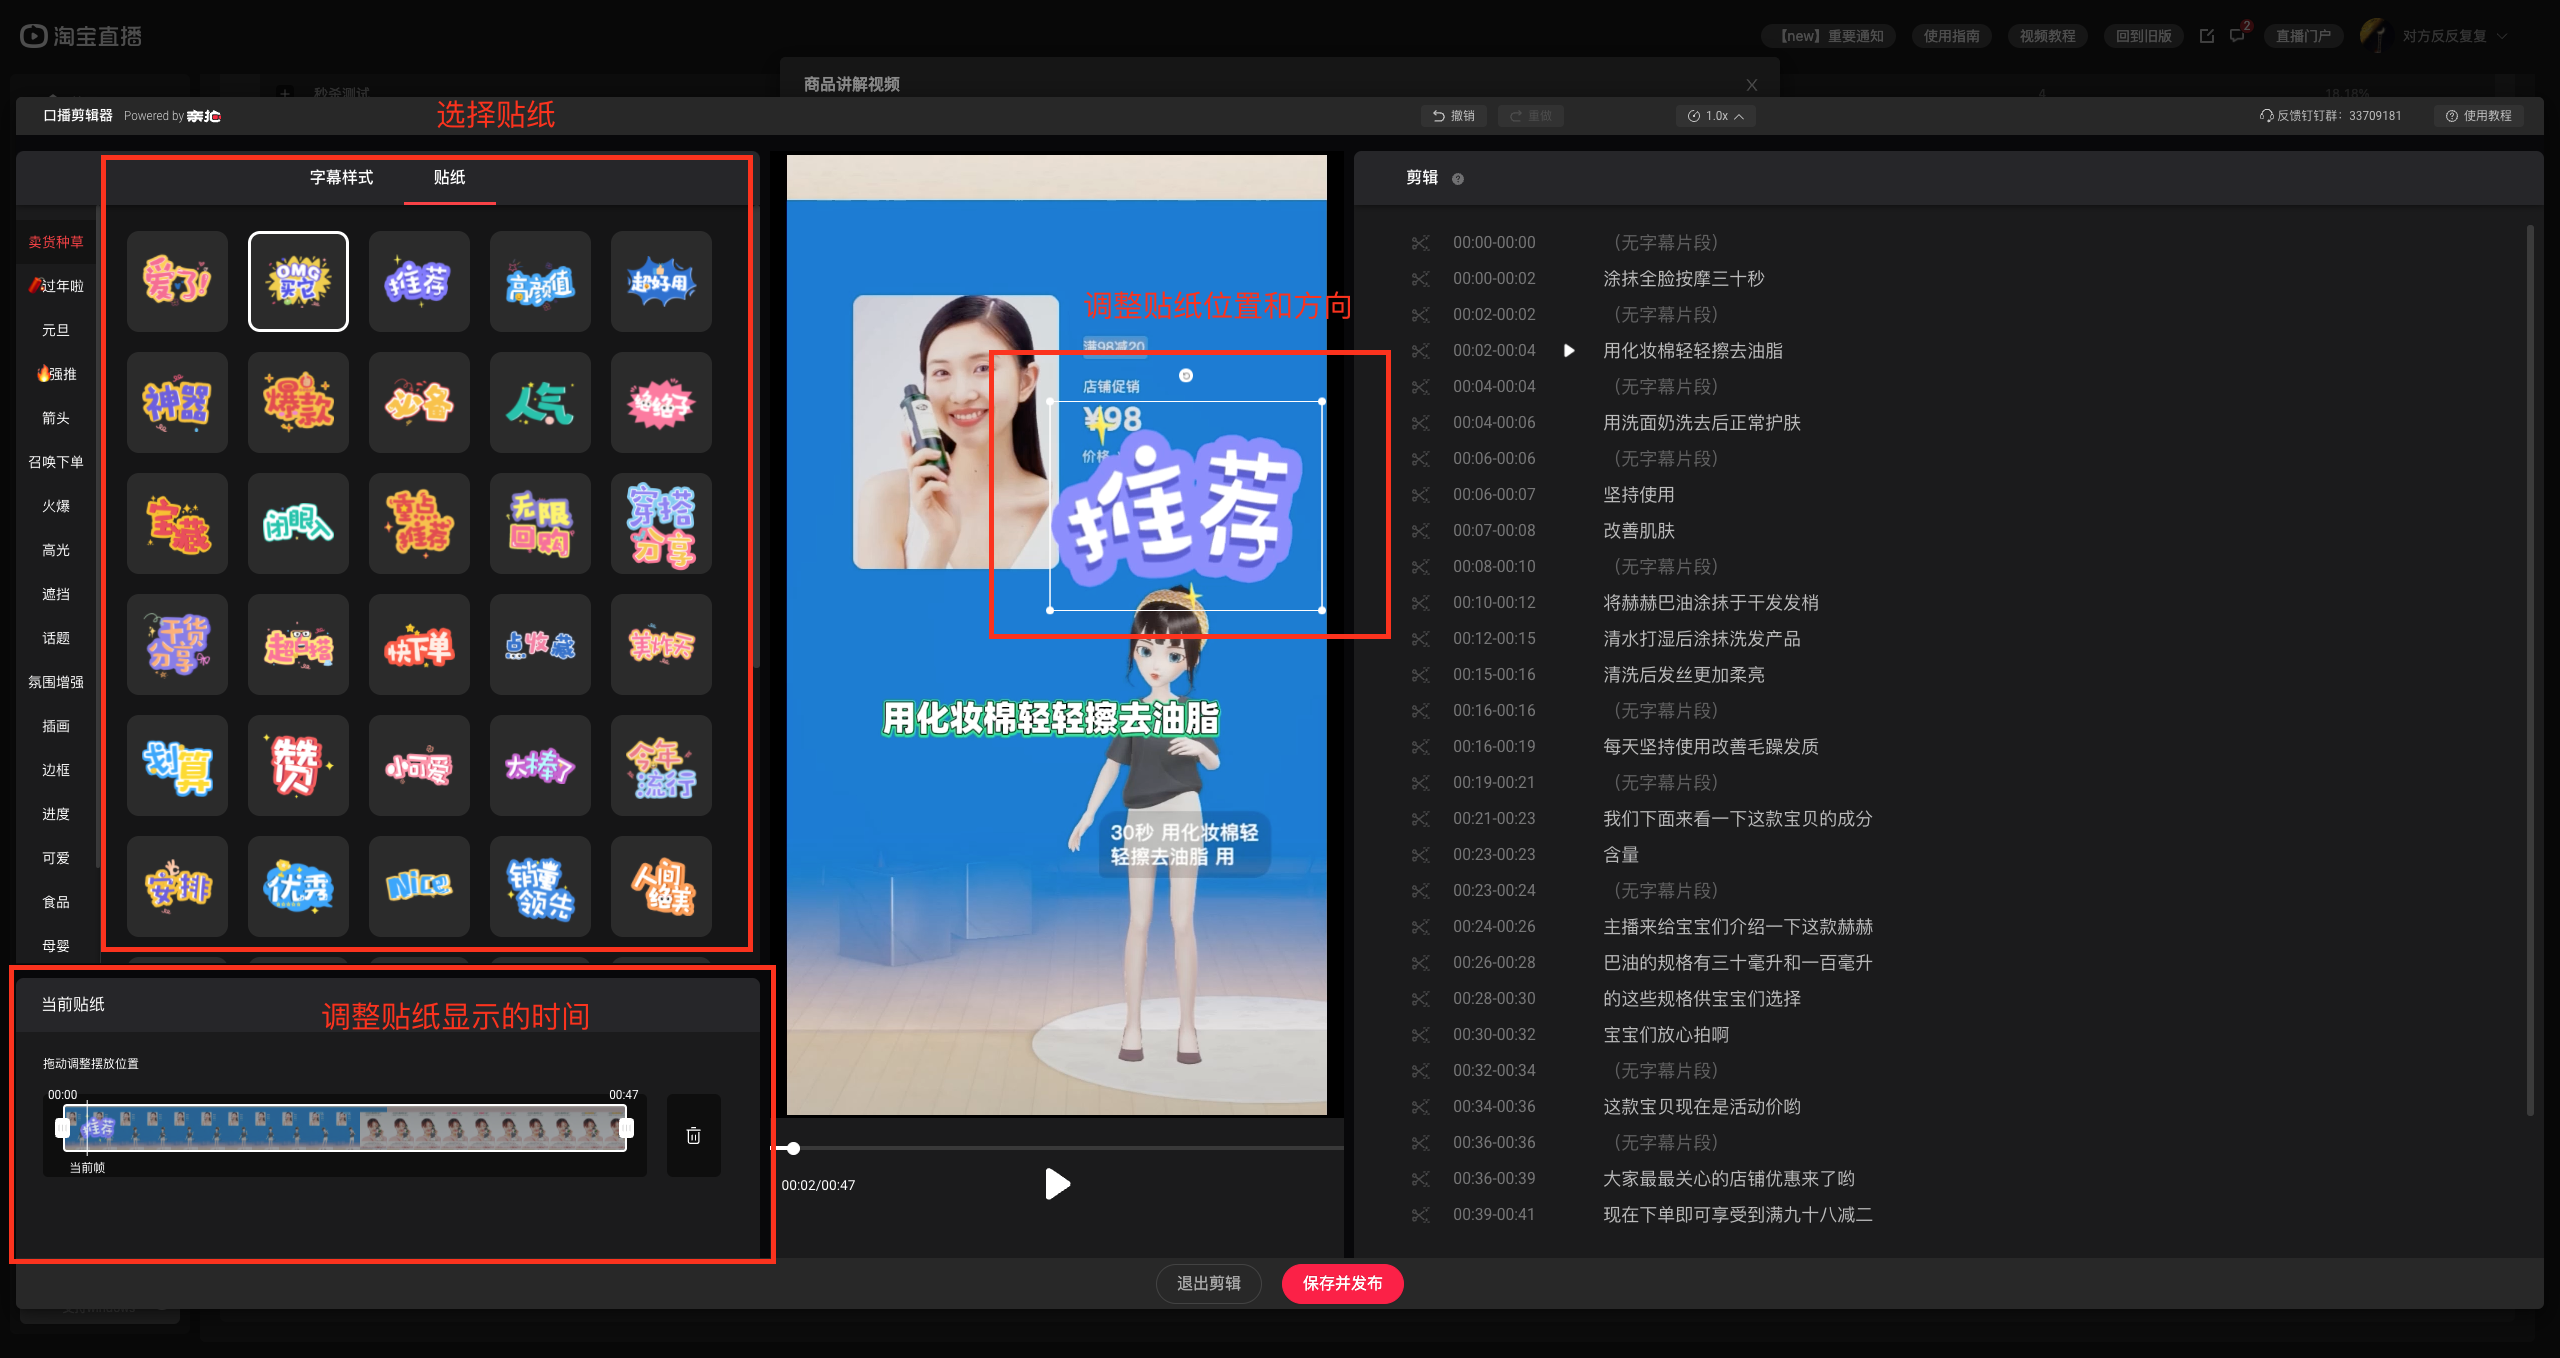
Task: Open the 强推 sticker category
Action: click(x=56, y=374)
